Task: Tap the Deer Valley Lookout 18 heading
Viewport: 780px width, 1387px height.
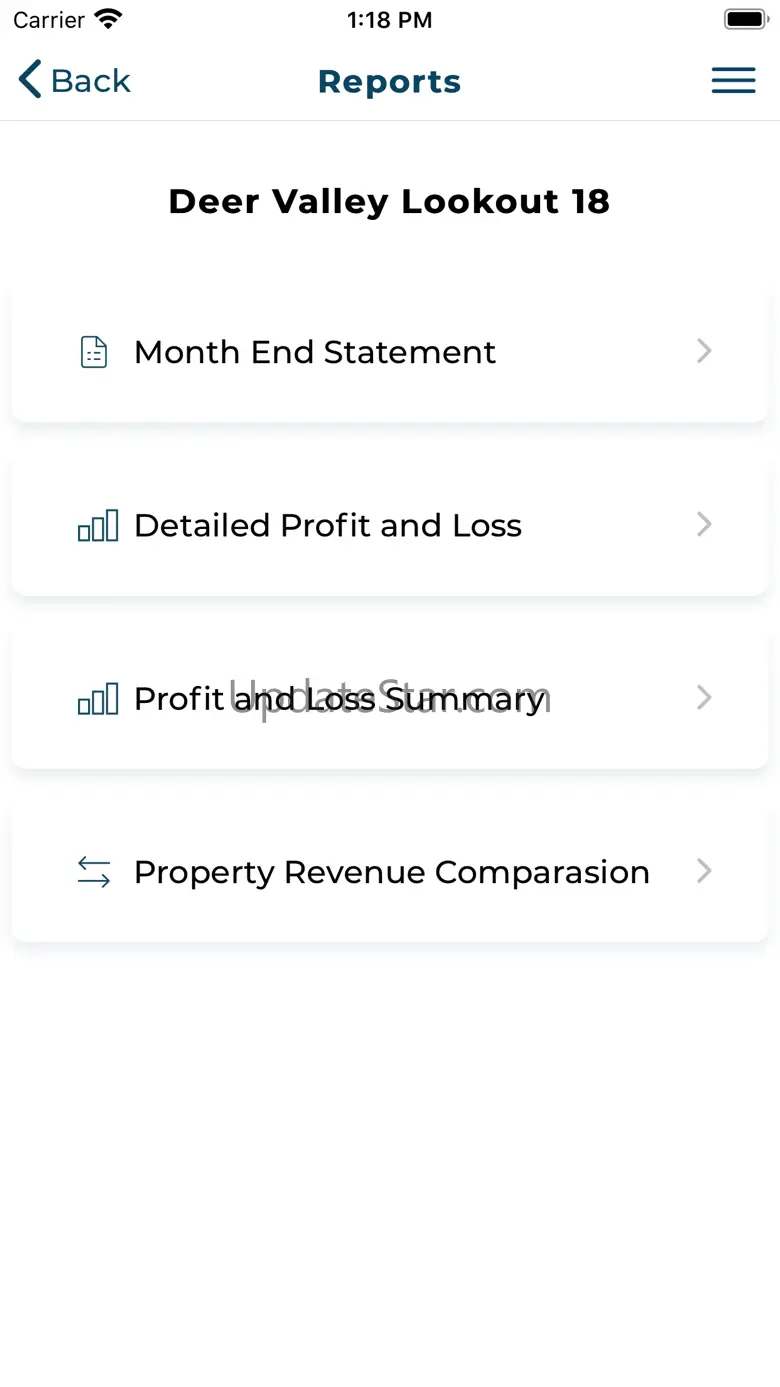Action: coord(389,201)
